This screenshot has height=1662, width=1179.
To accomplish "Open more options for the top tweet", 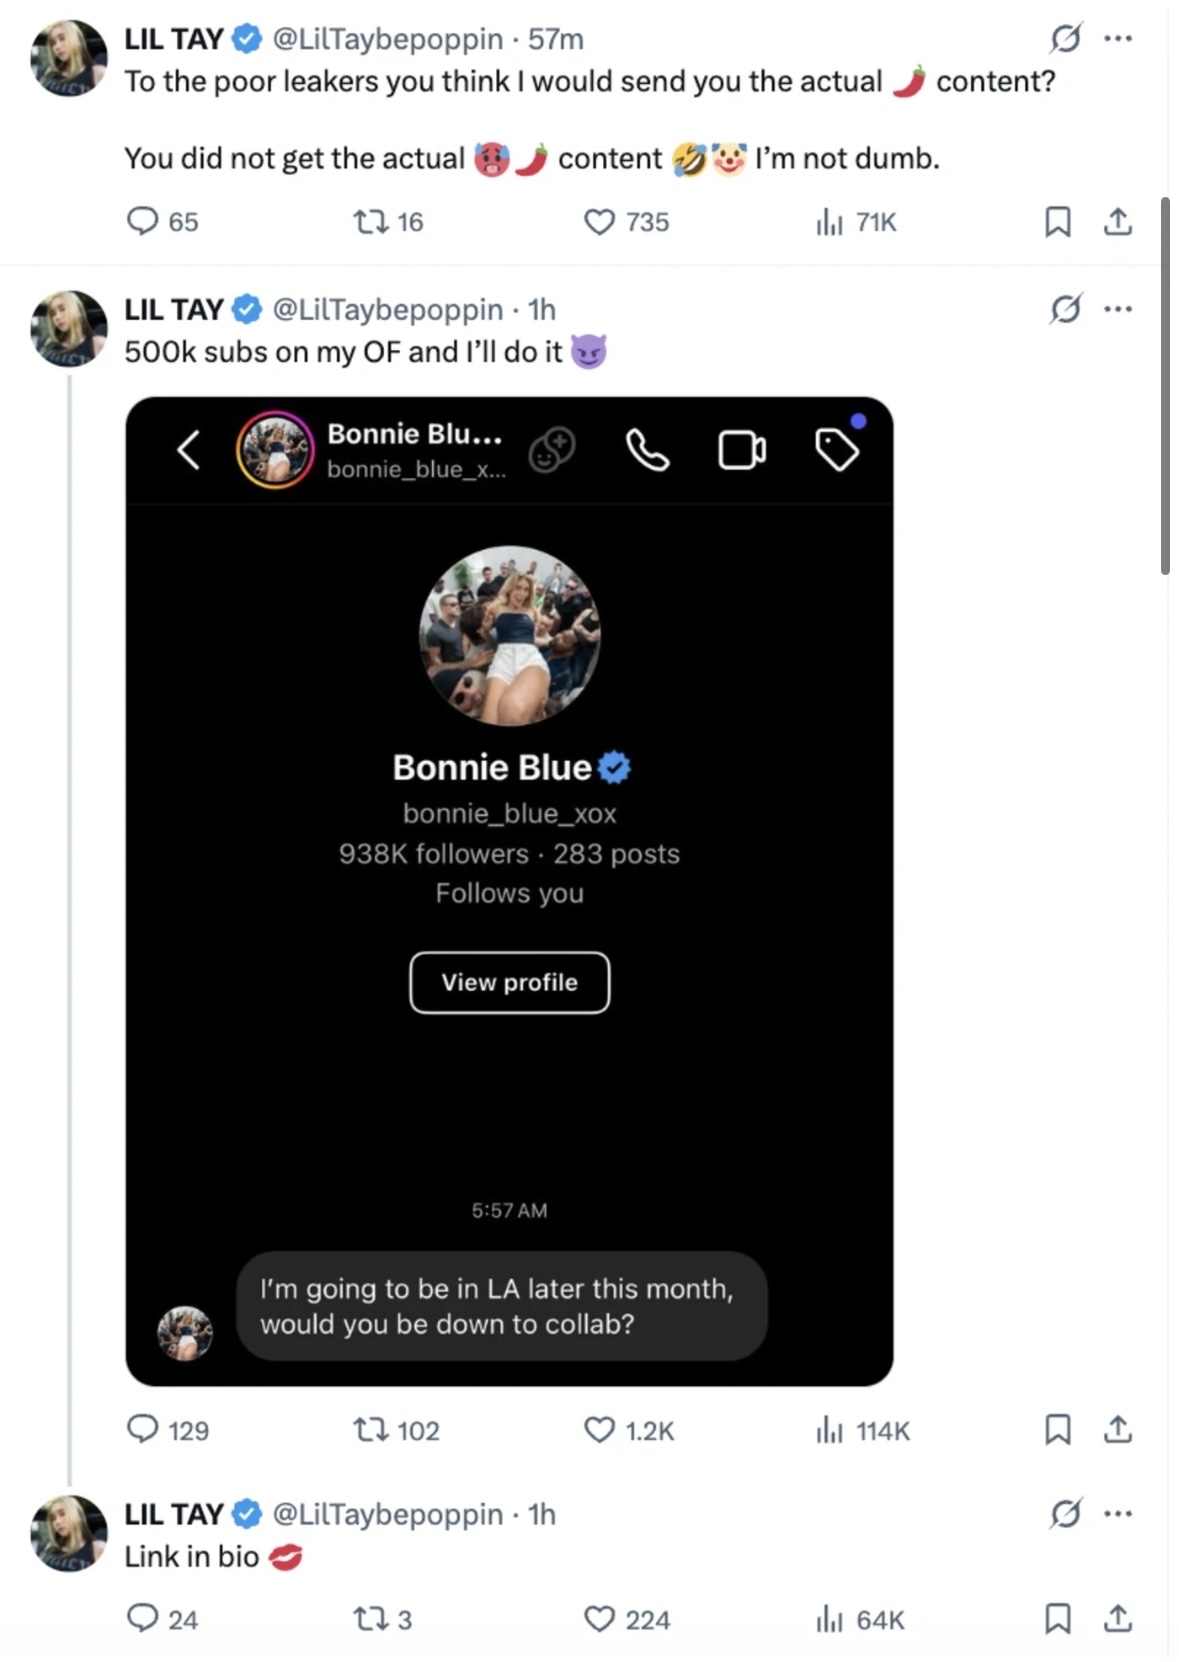I will coord(1118,39).
